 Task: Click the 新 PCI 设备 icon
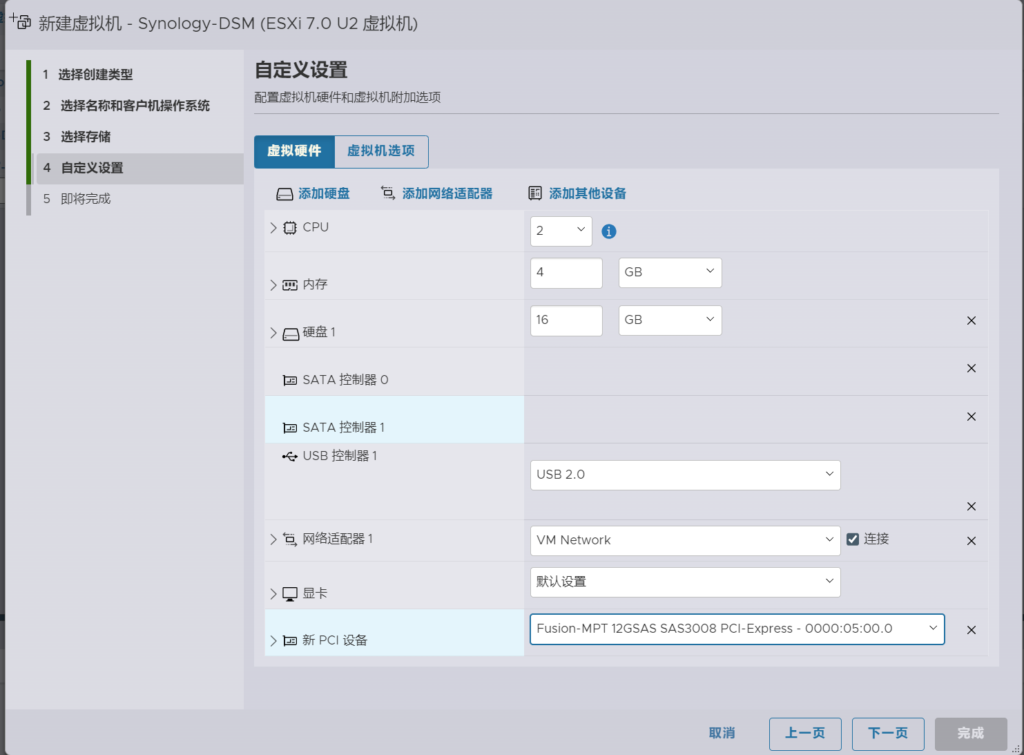(x=290, y=641)
